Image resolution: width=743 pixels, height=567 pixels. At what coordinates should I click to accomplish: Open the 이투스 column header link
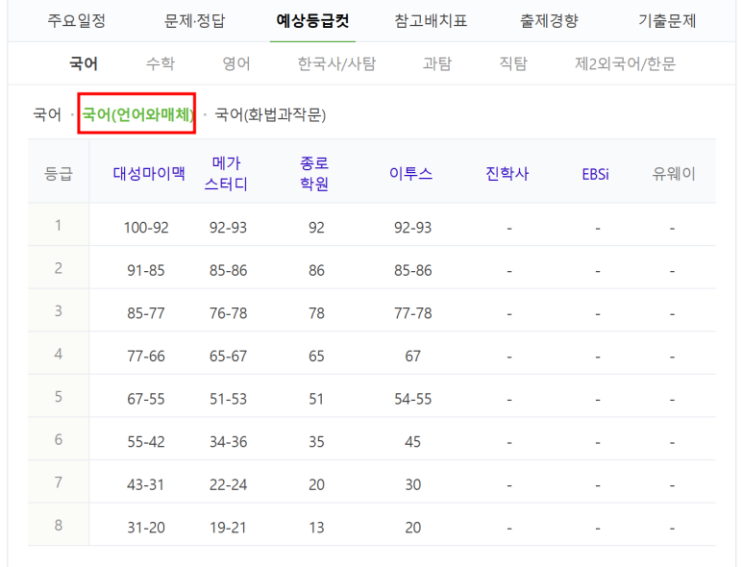tap(411, 173)
